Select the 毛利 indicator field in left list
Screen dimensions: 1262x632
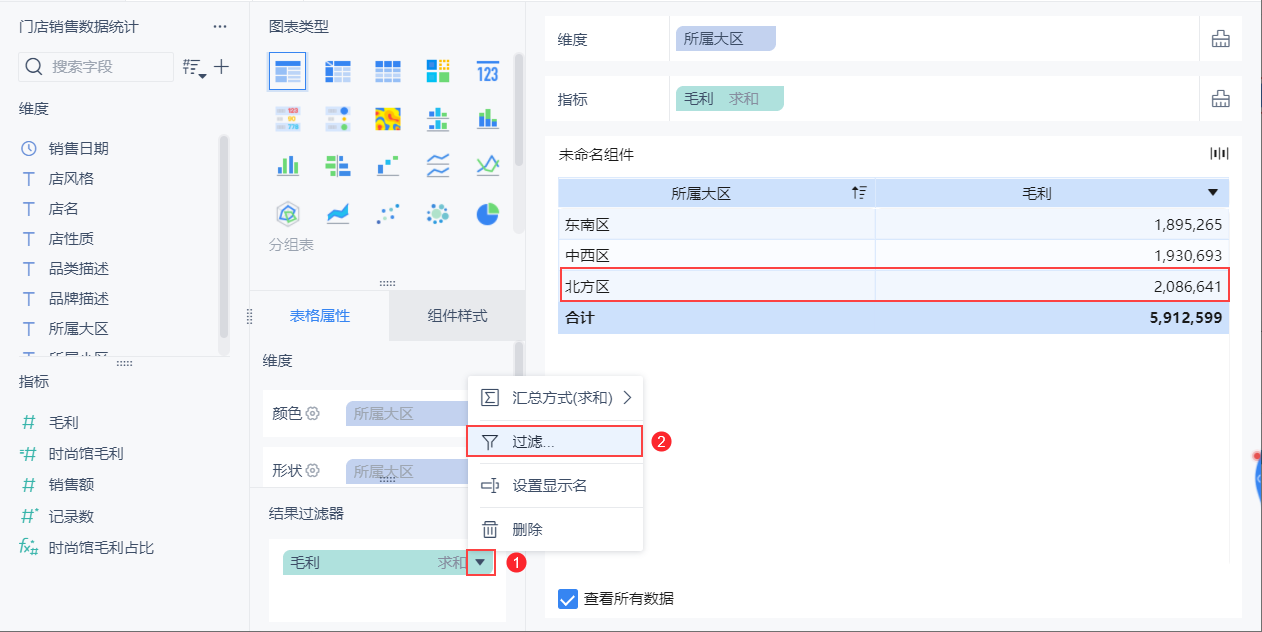[x=64, y=422]
